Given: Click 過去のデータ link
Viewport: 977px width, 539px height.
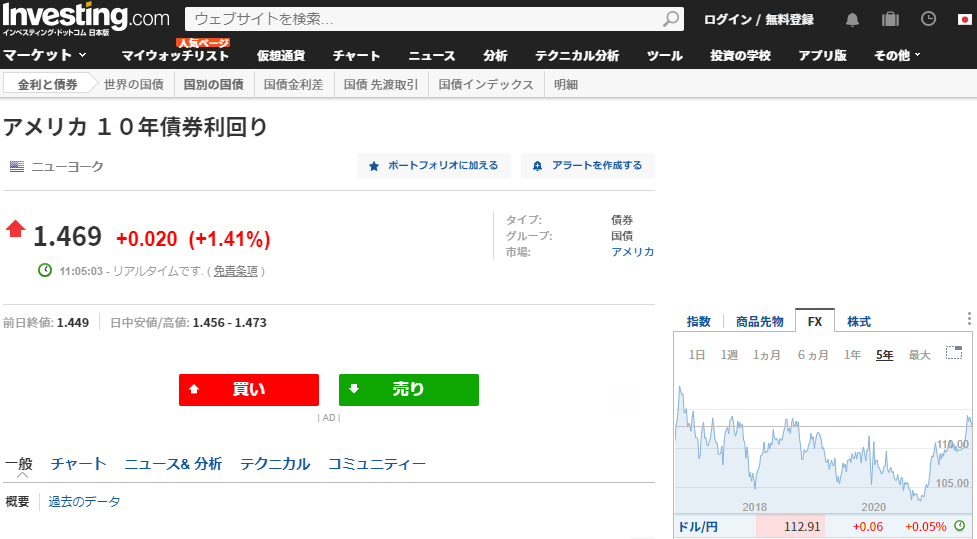Looking at the screenshot, I should 84,502.
